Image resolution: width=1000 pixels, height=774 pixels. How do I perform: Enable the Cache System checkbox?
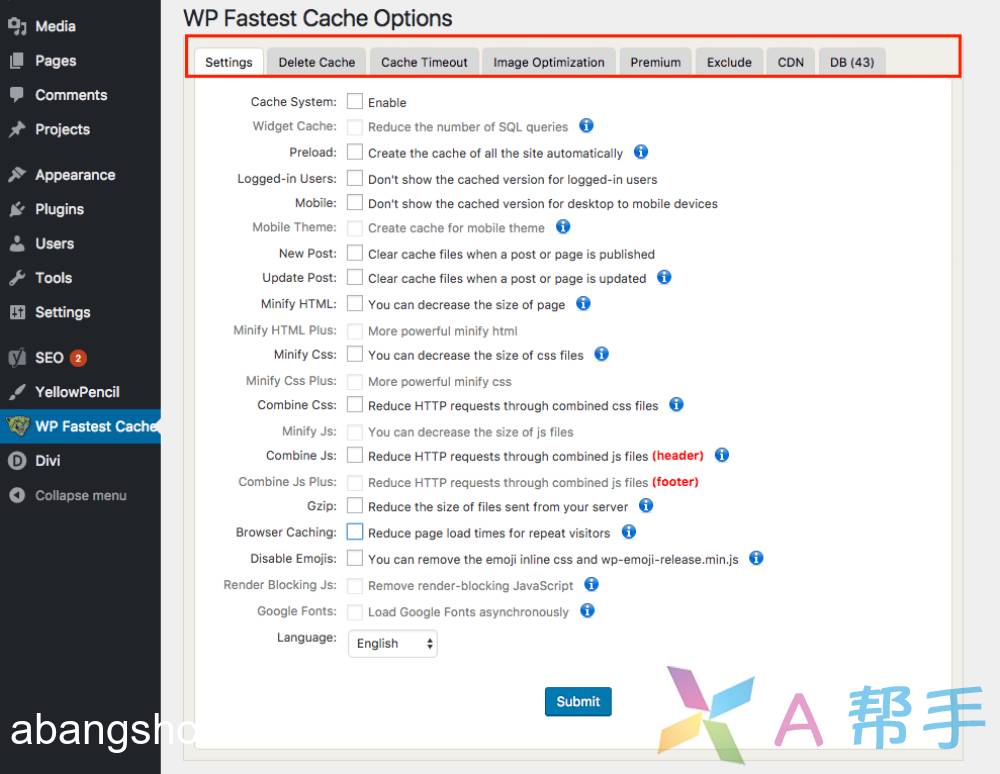tap(355, 101)
